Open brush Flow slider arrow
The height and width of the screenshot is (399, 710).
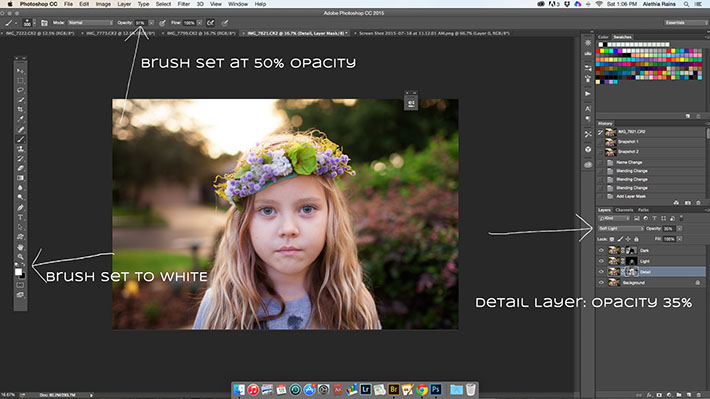click(200, 23)
